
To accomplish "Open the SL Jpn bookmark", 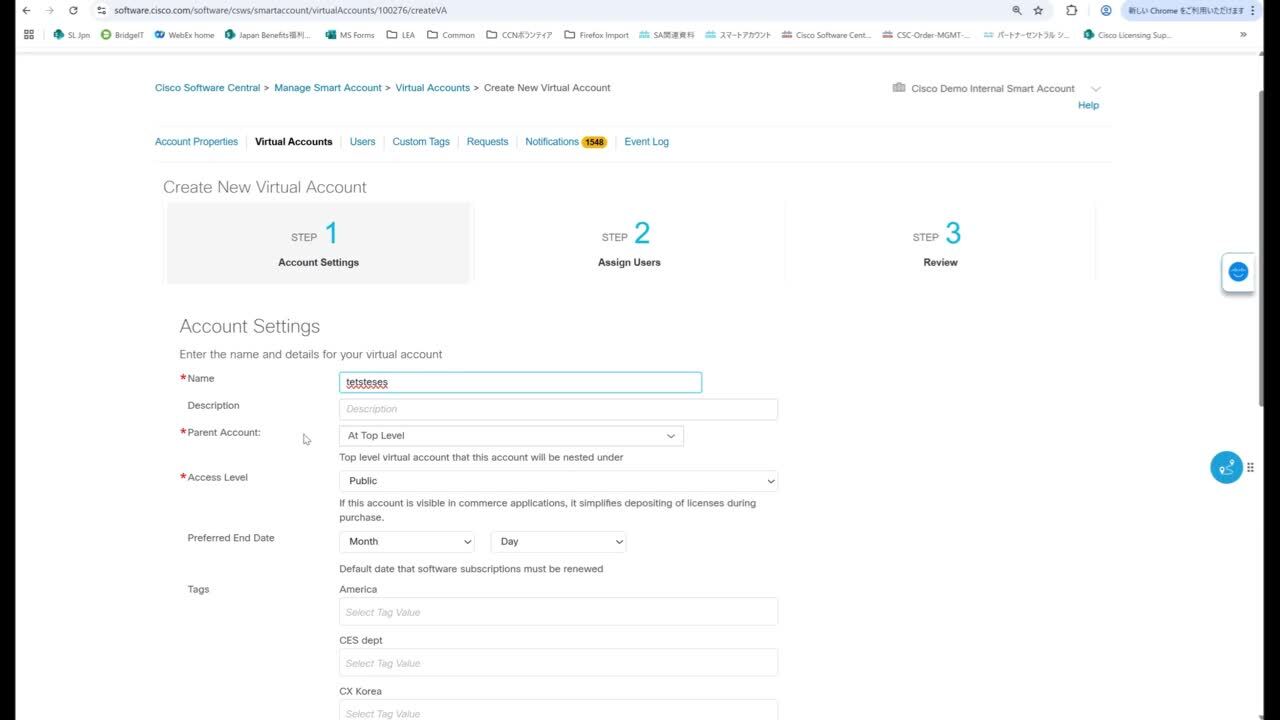I will tap(71, 34).
